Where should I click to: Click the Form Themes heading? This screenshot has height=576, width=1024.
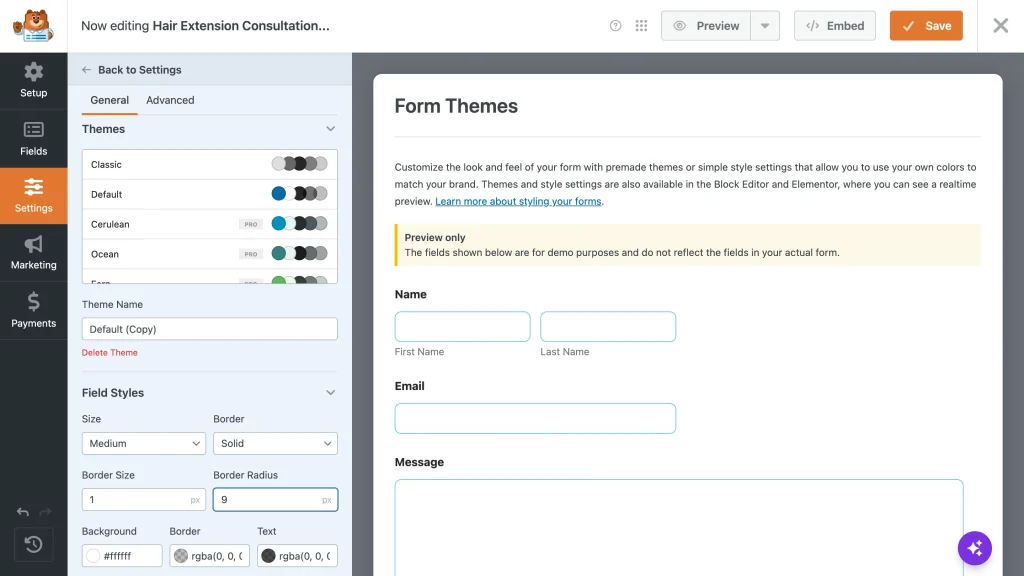tap(456, 106)
